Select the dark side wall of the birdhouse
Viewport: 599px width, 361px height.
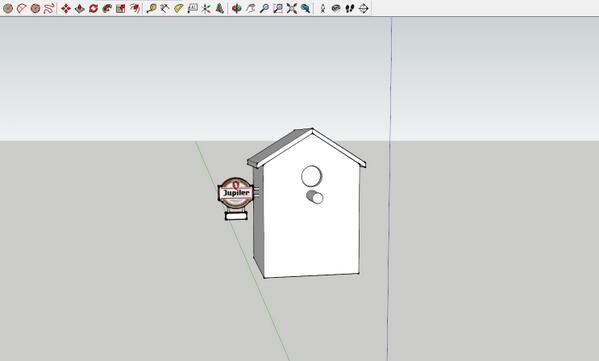(x=259, y=222)
